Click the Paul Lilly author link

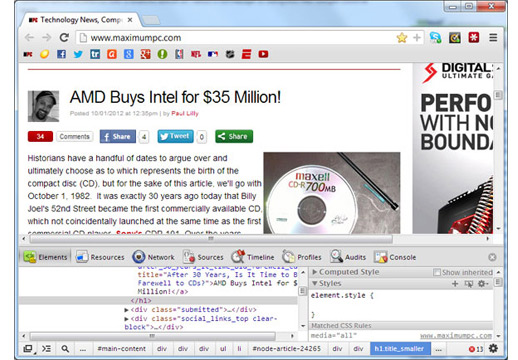pos(185,113)
